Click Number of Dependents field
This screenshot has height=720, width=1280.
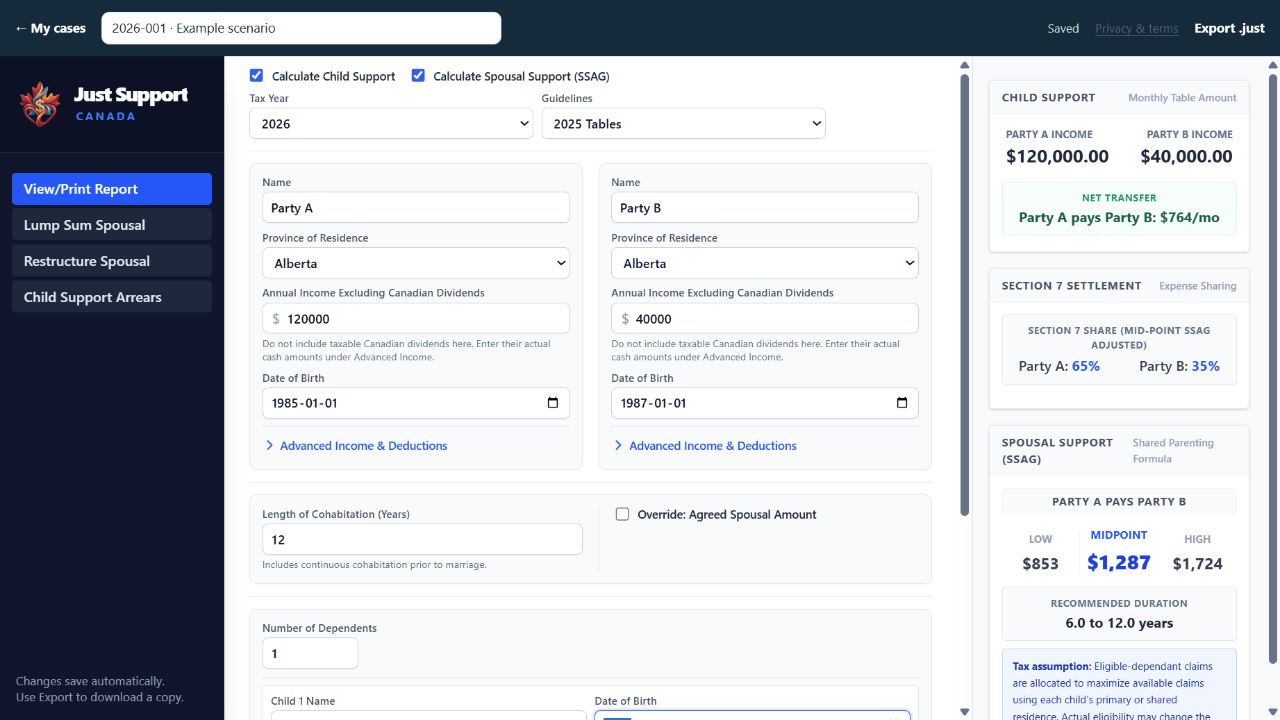click(310, 653)
